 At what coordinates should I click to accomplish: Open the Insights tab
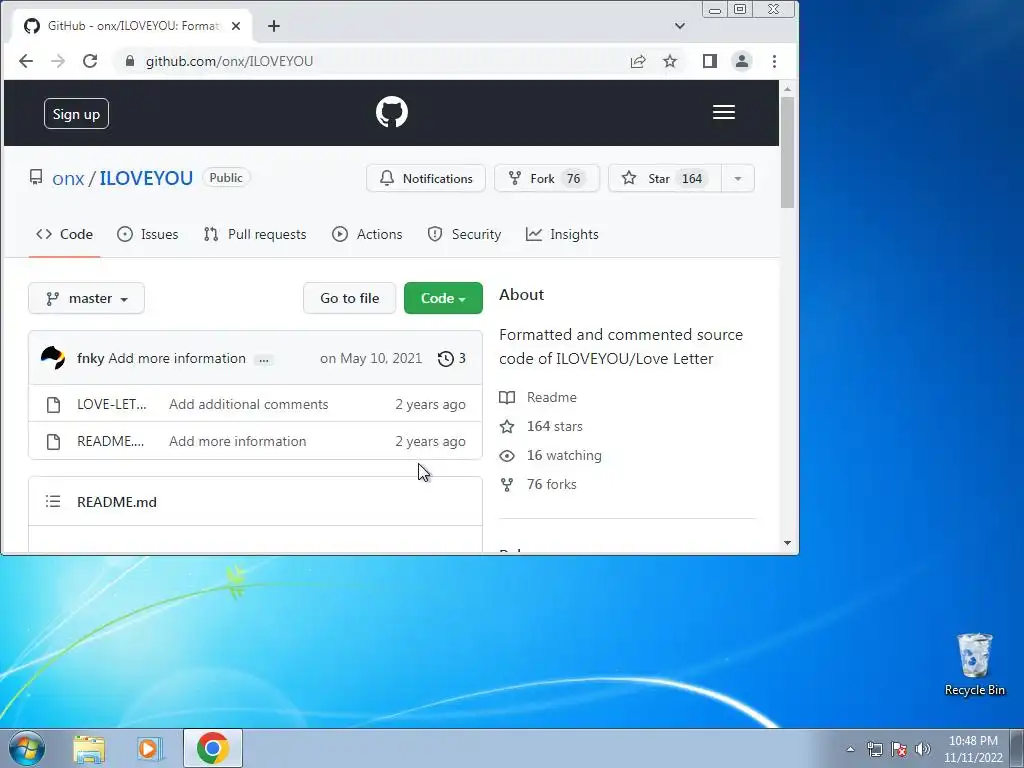tap(562, 234)
